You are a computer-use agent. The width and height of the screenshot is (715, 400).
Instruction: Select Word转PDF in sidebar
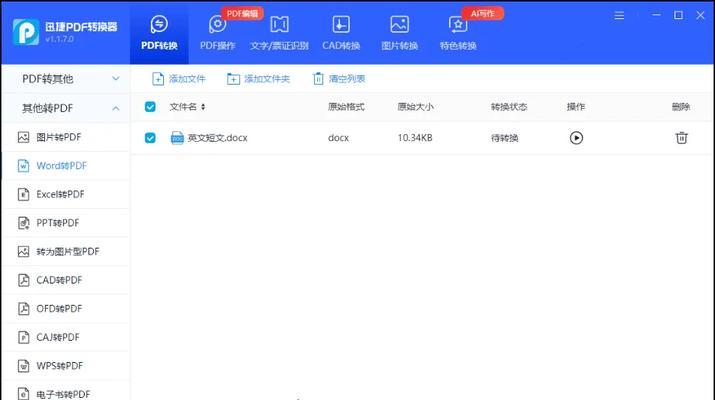[x=66, y=166]
